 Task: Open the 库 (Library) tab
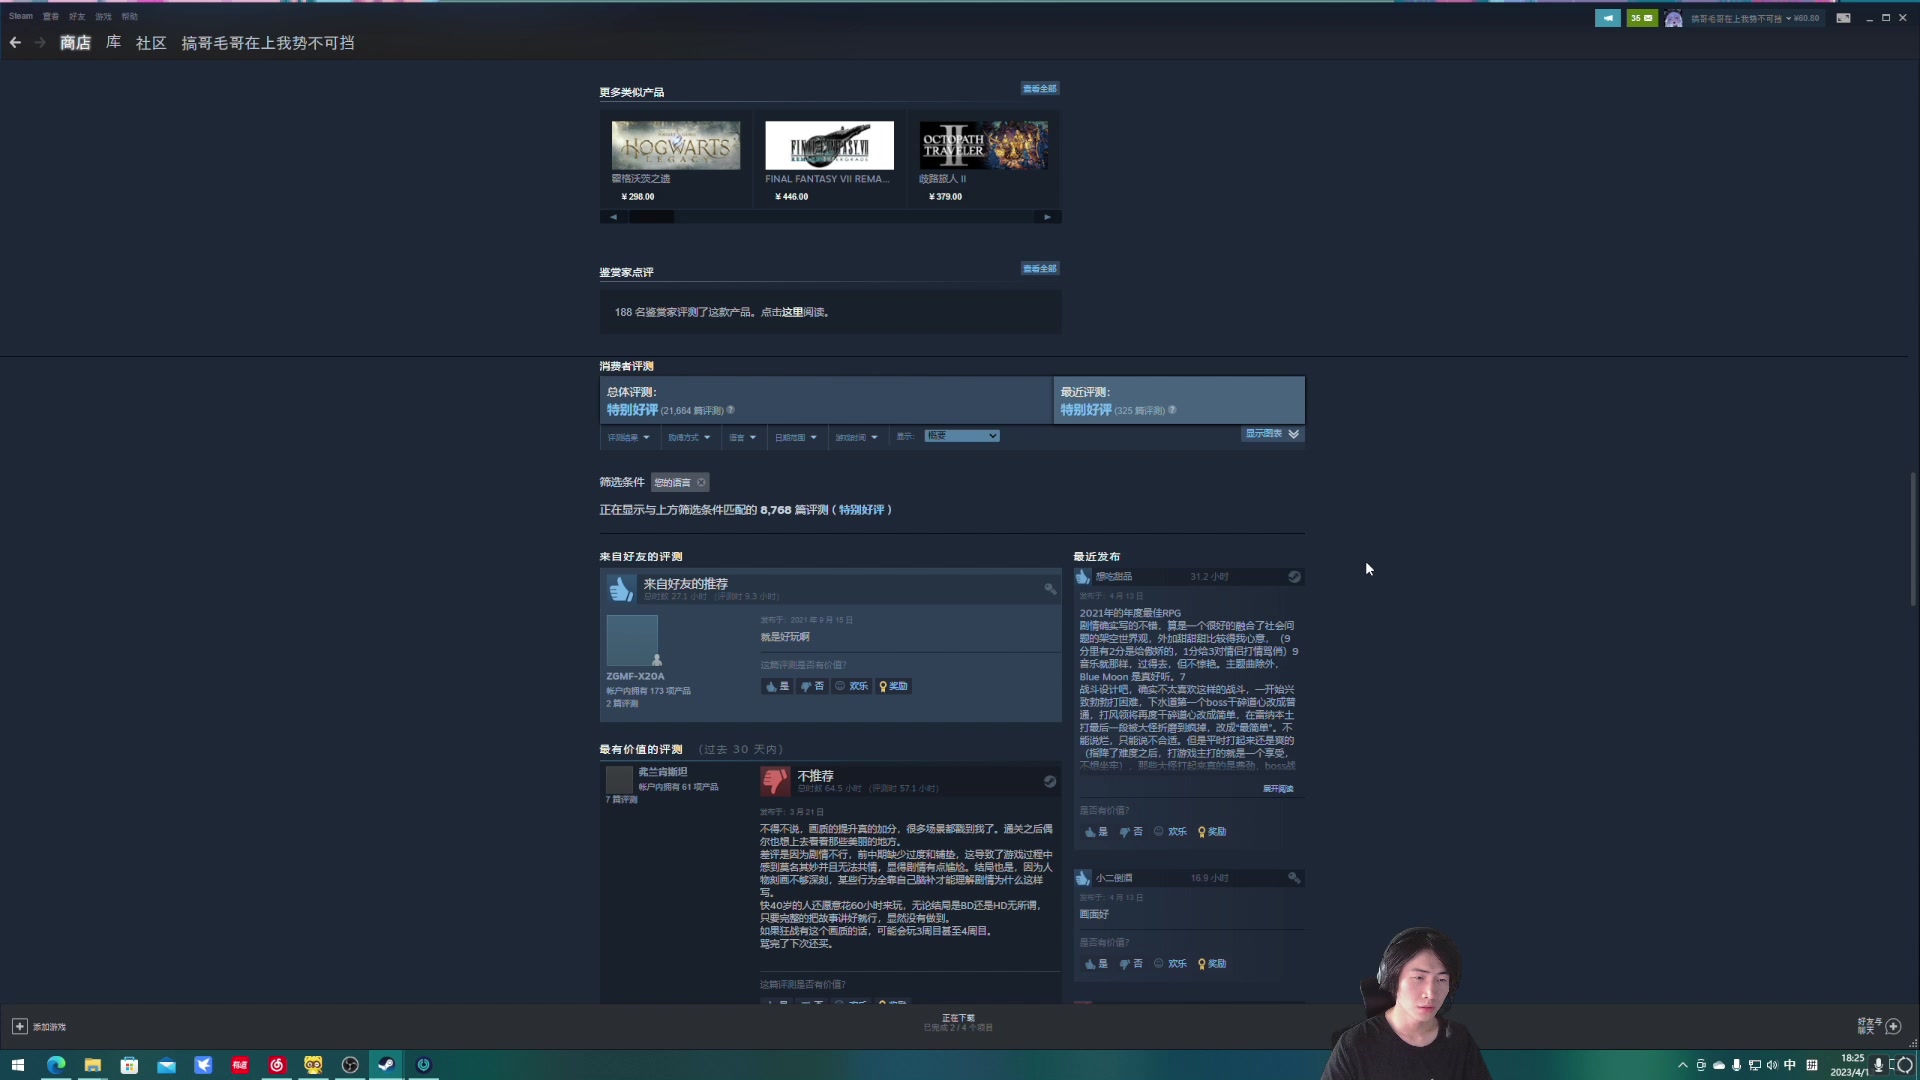(113, 43)
